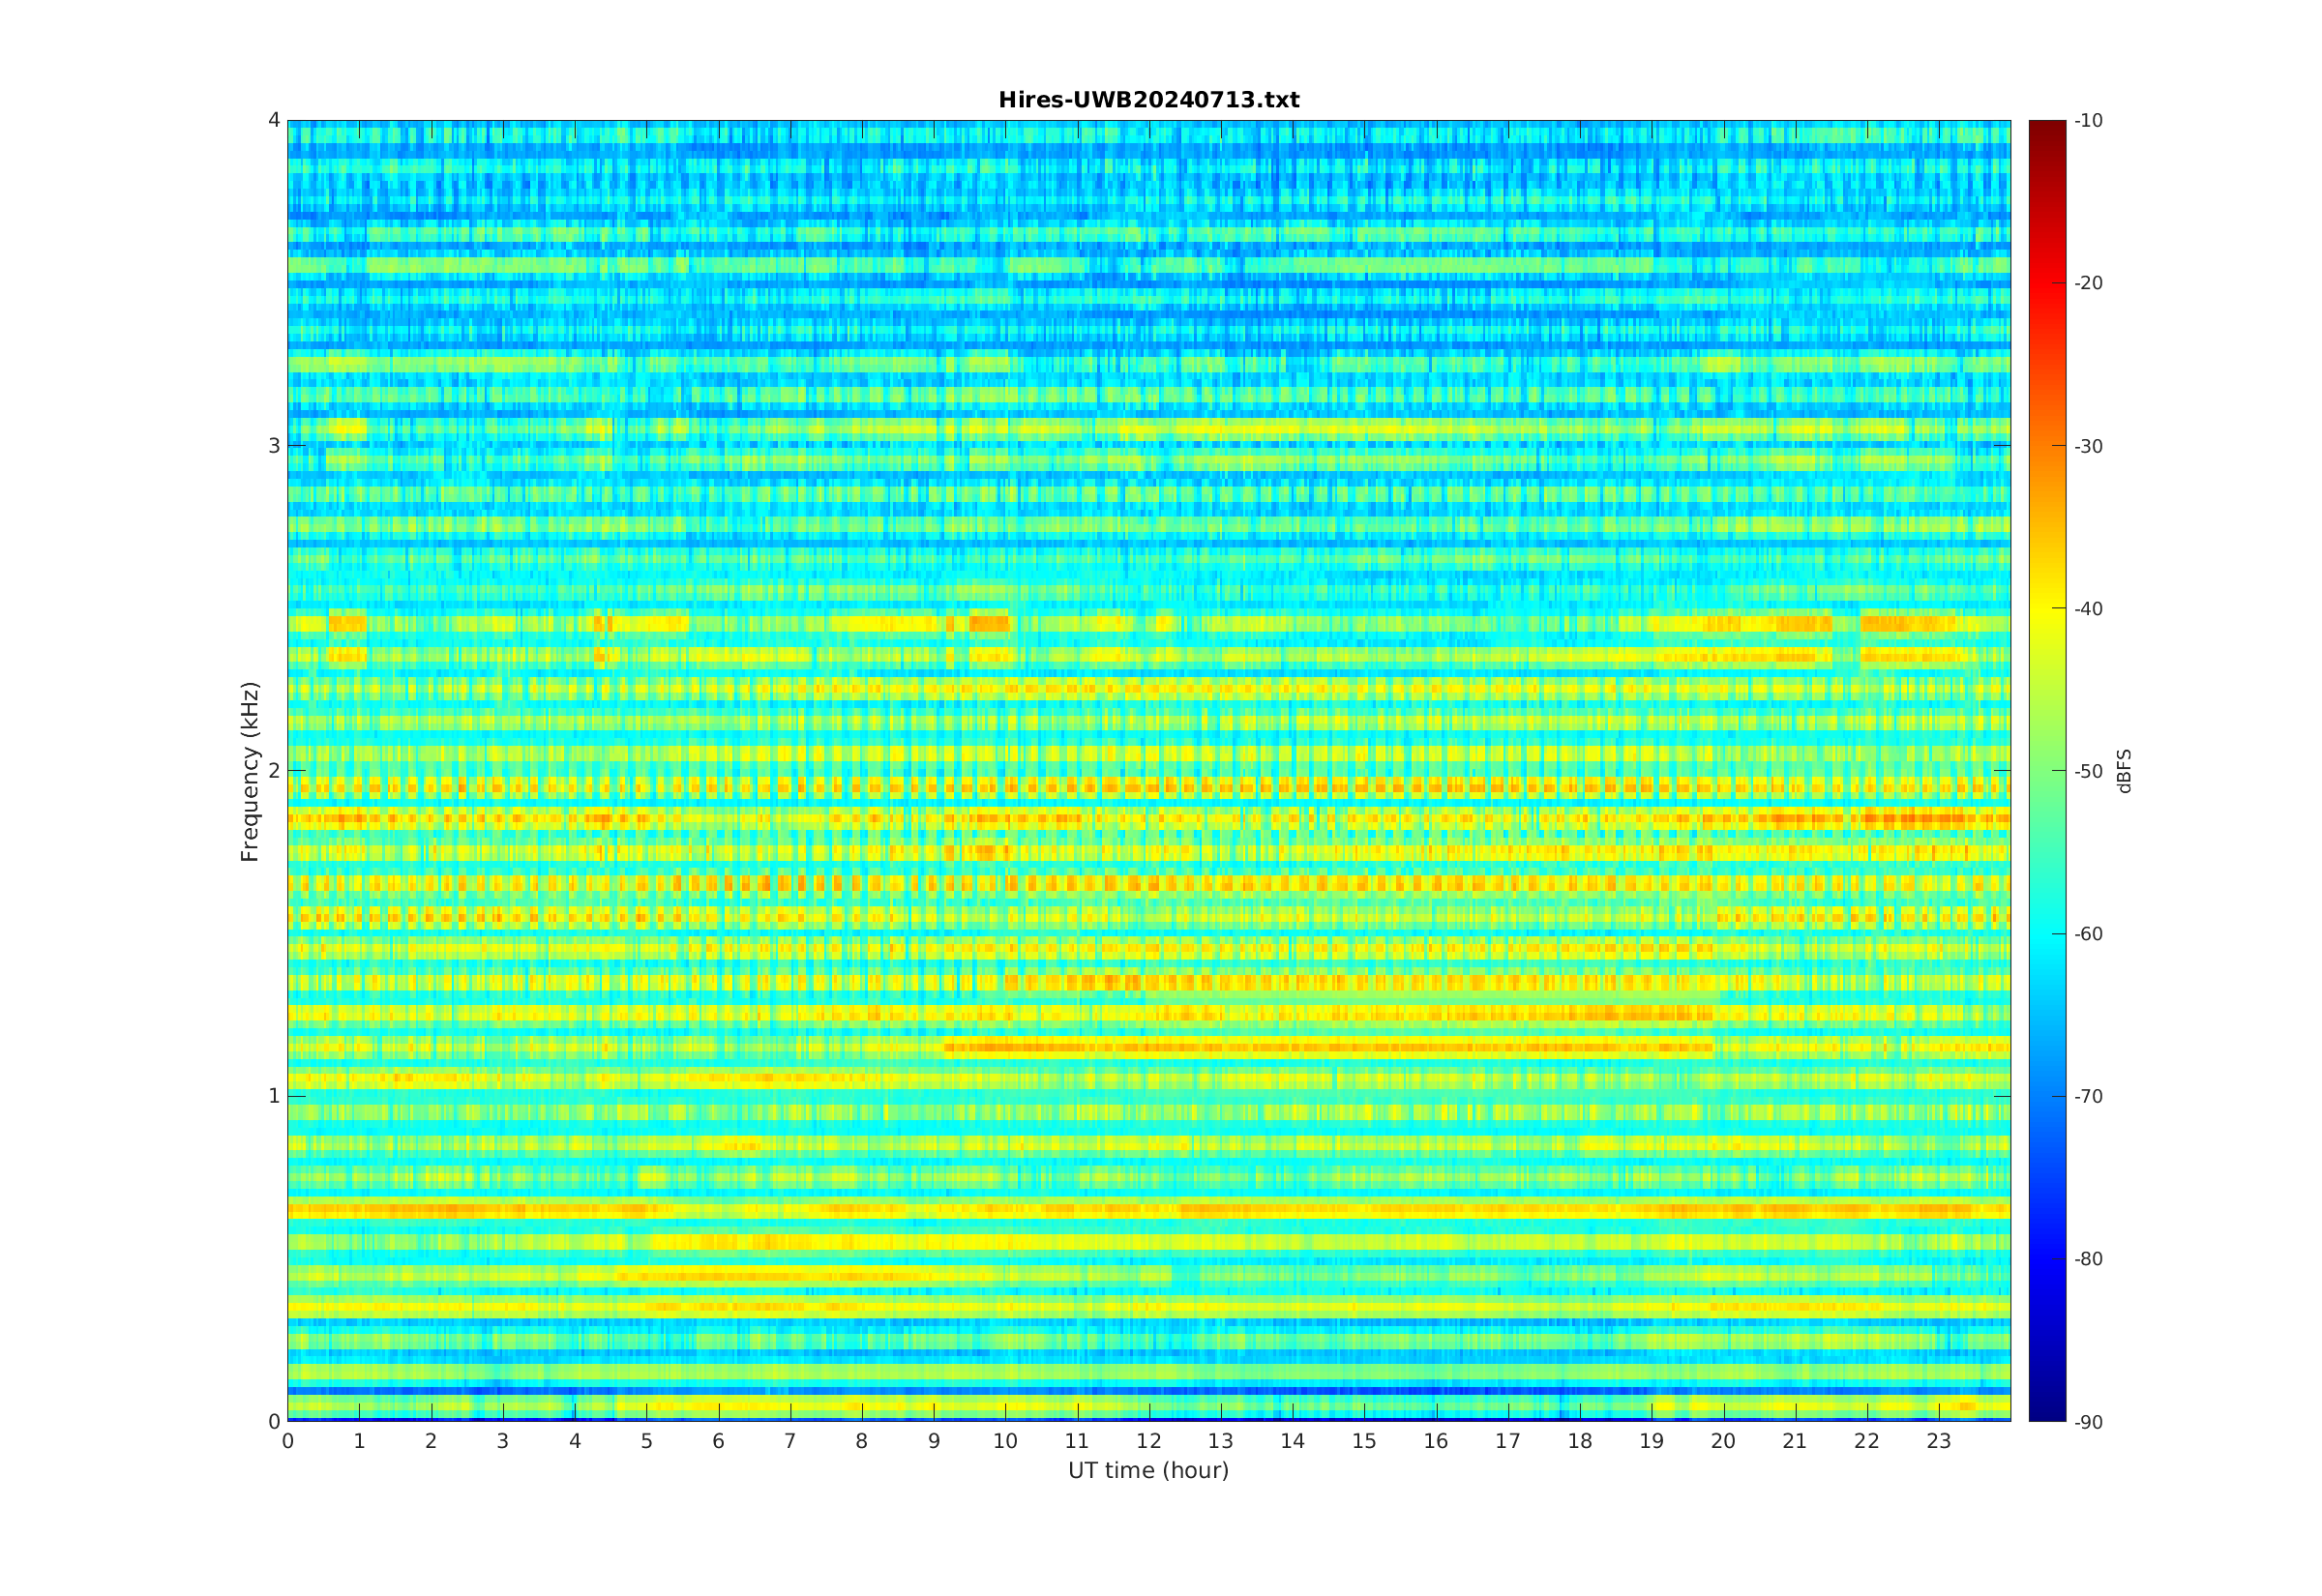Click the UT time tick label '8'

tap(862, 1441)
